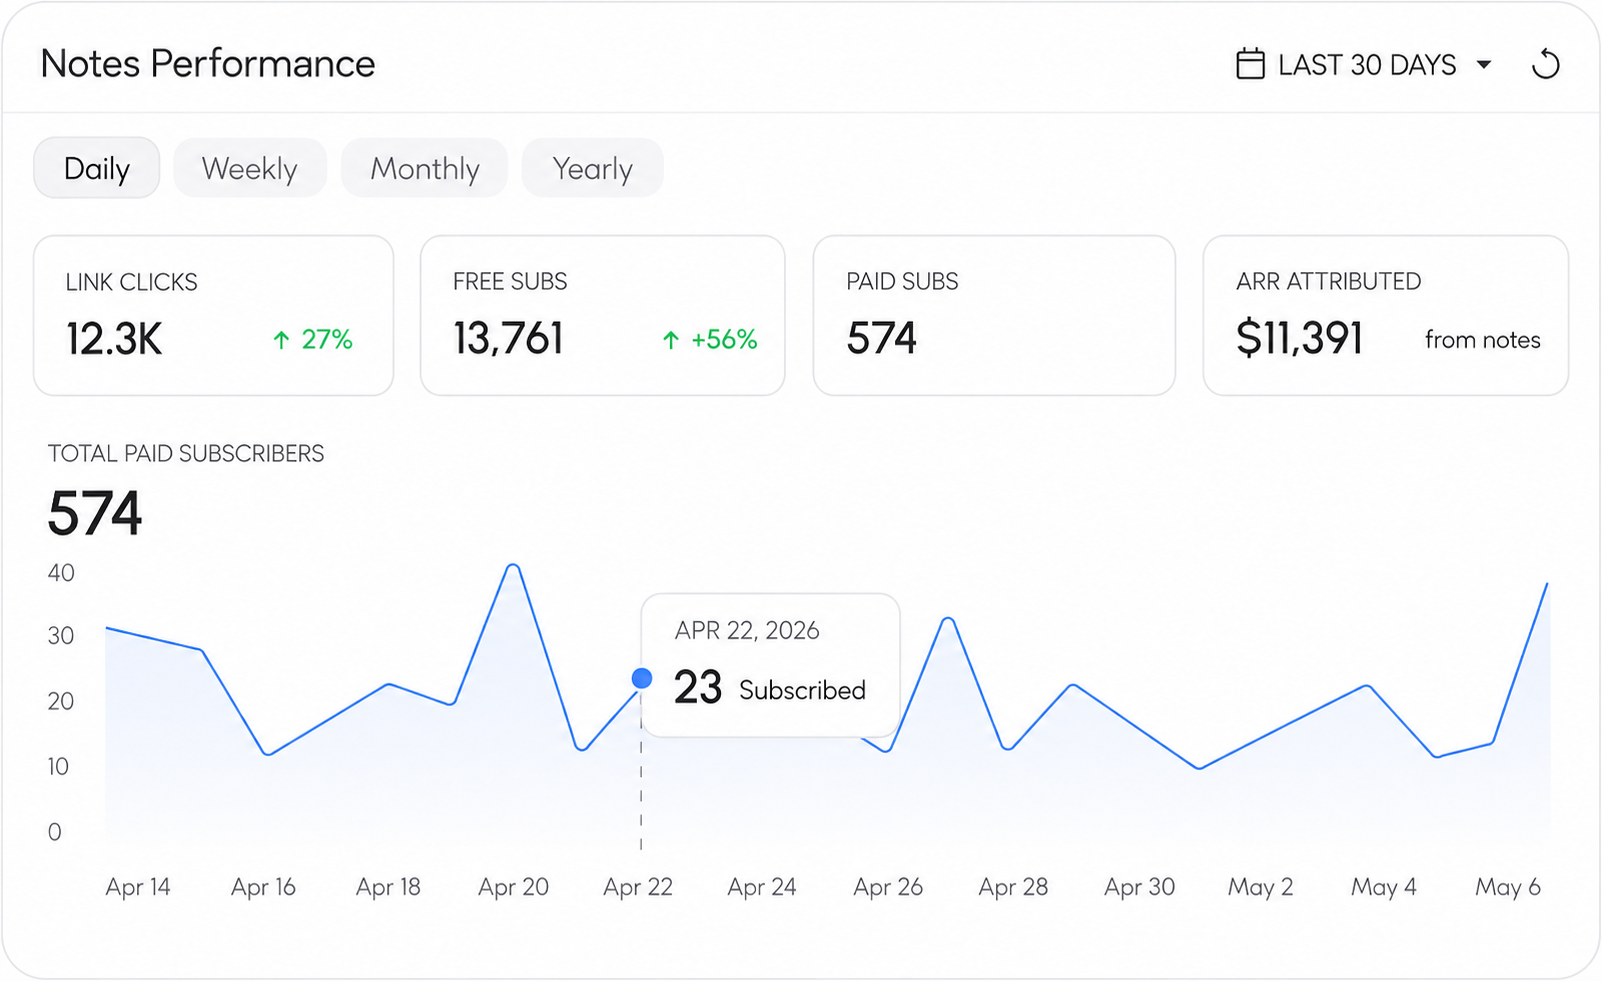
Task: Click the Apr 22, 2026 tooltip
Action: coord(771,666)
